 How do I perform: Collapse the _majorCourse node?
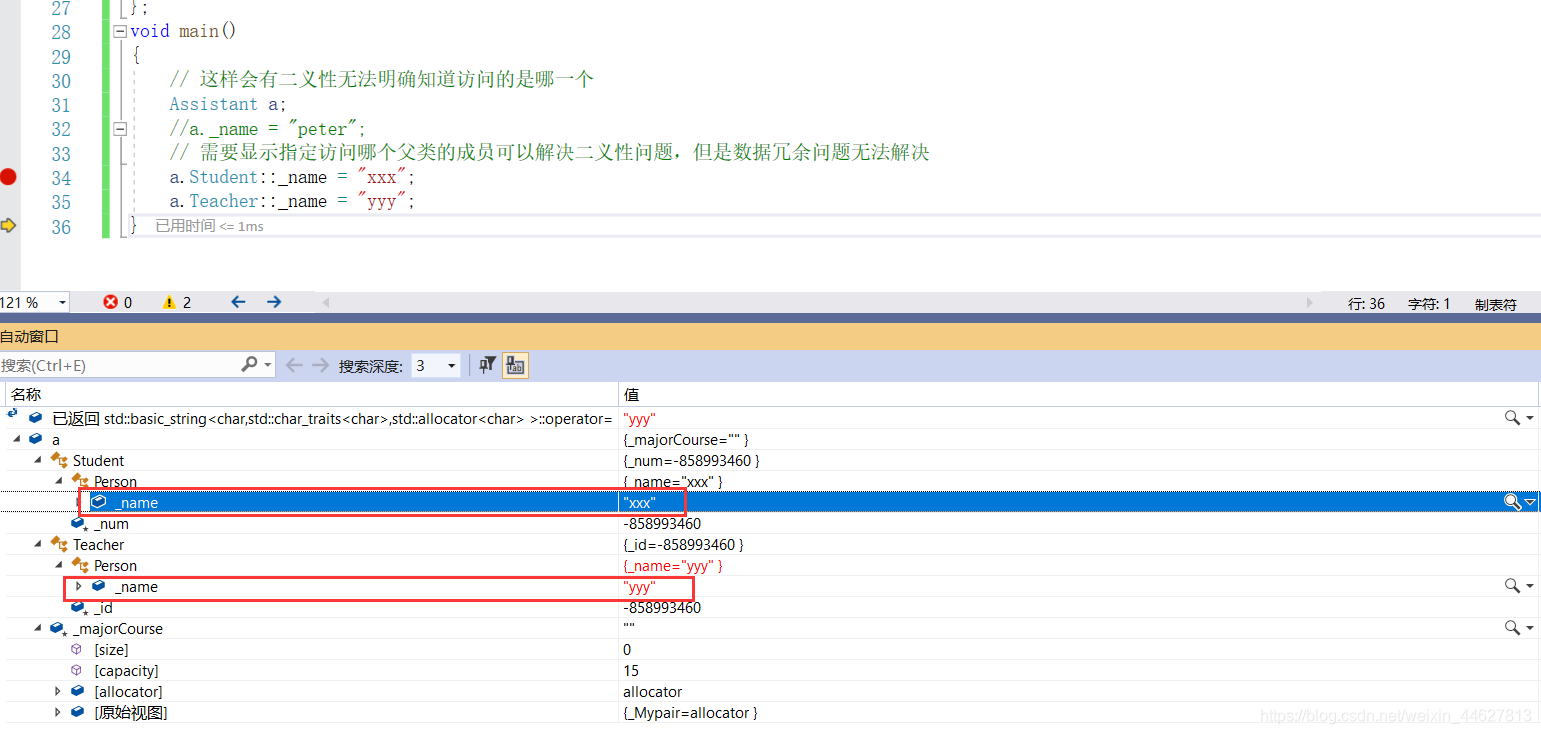(38, 629)
